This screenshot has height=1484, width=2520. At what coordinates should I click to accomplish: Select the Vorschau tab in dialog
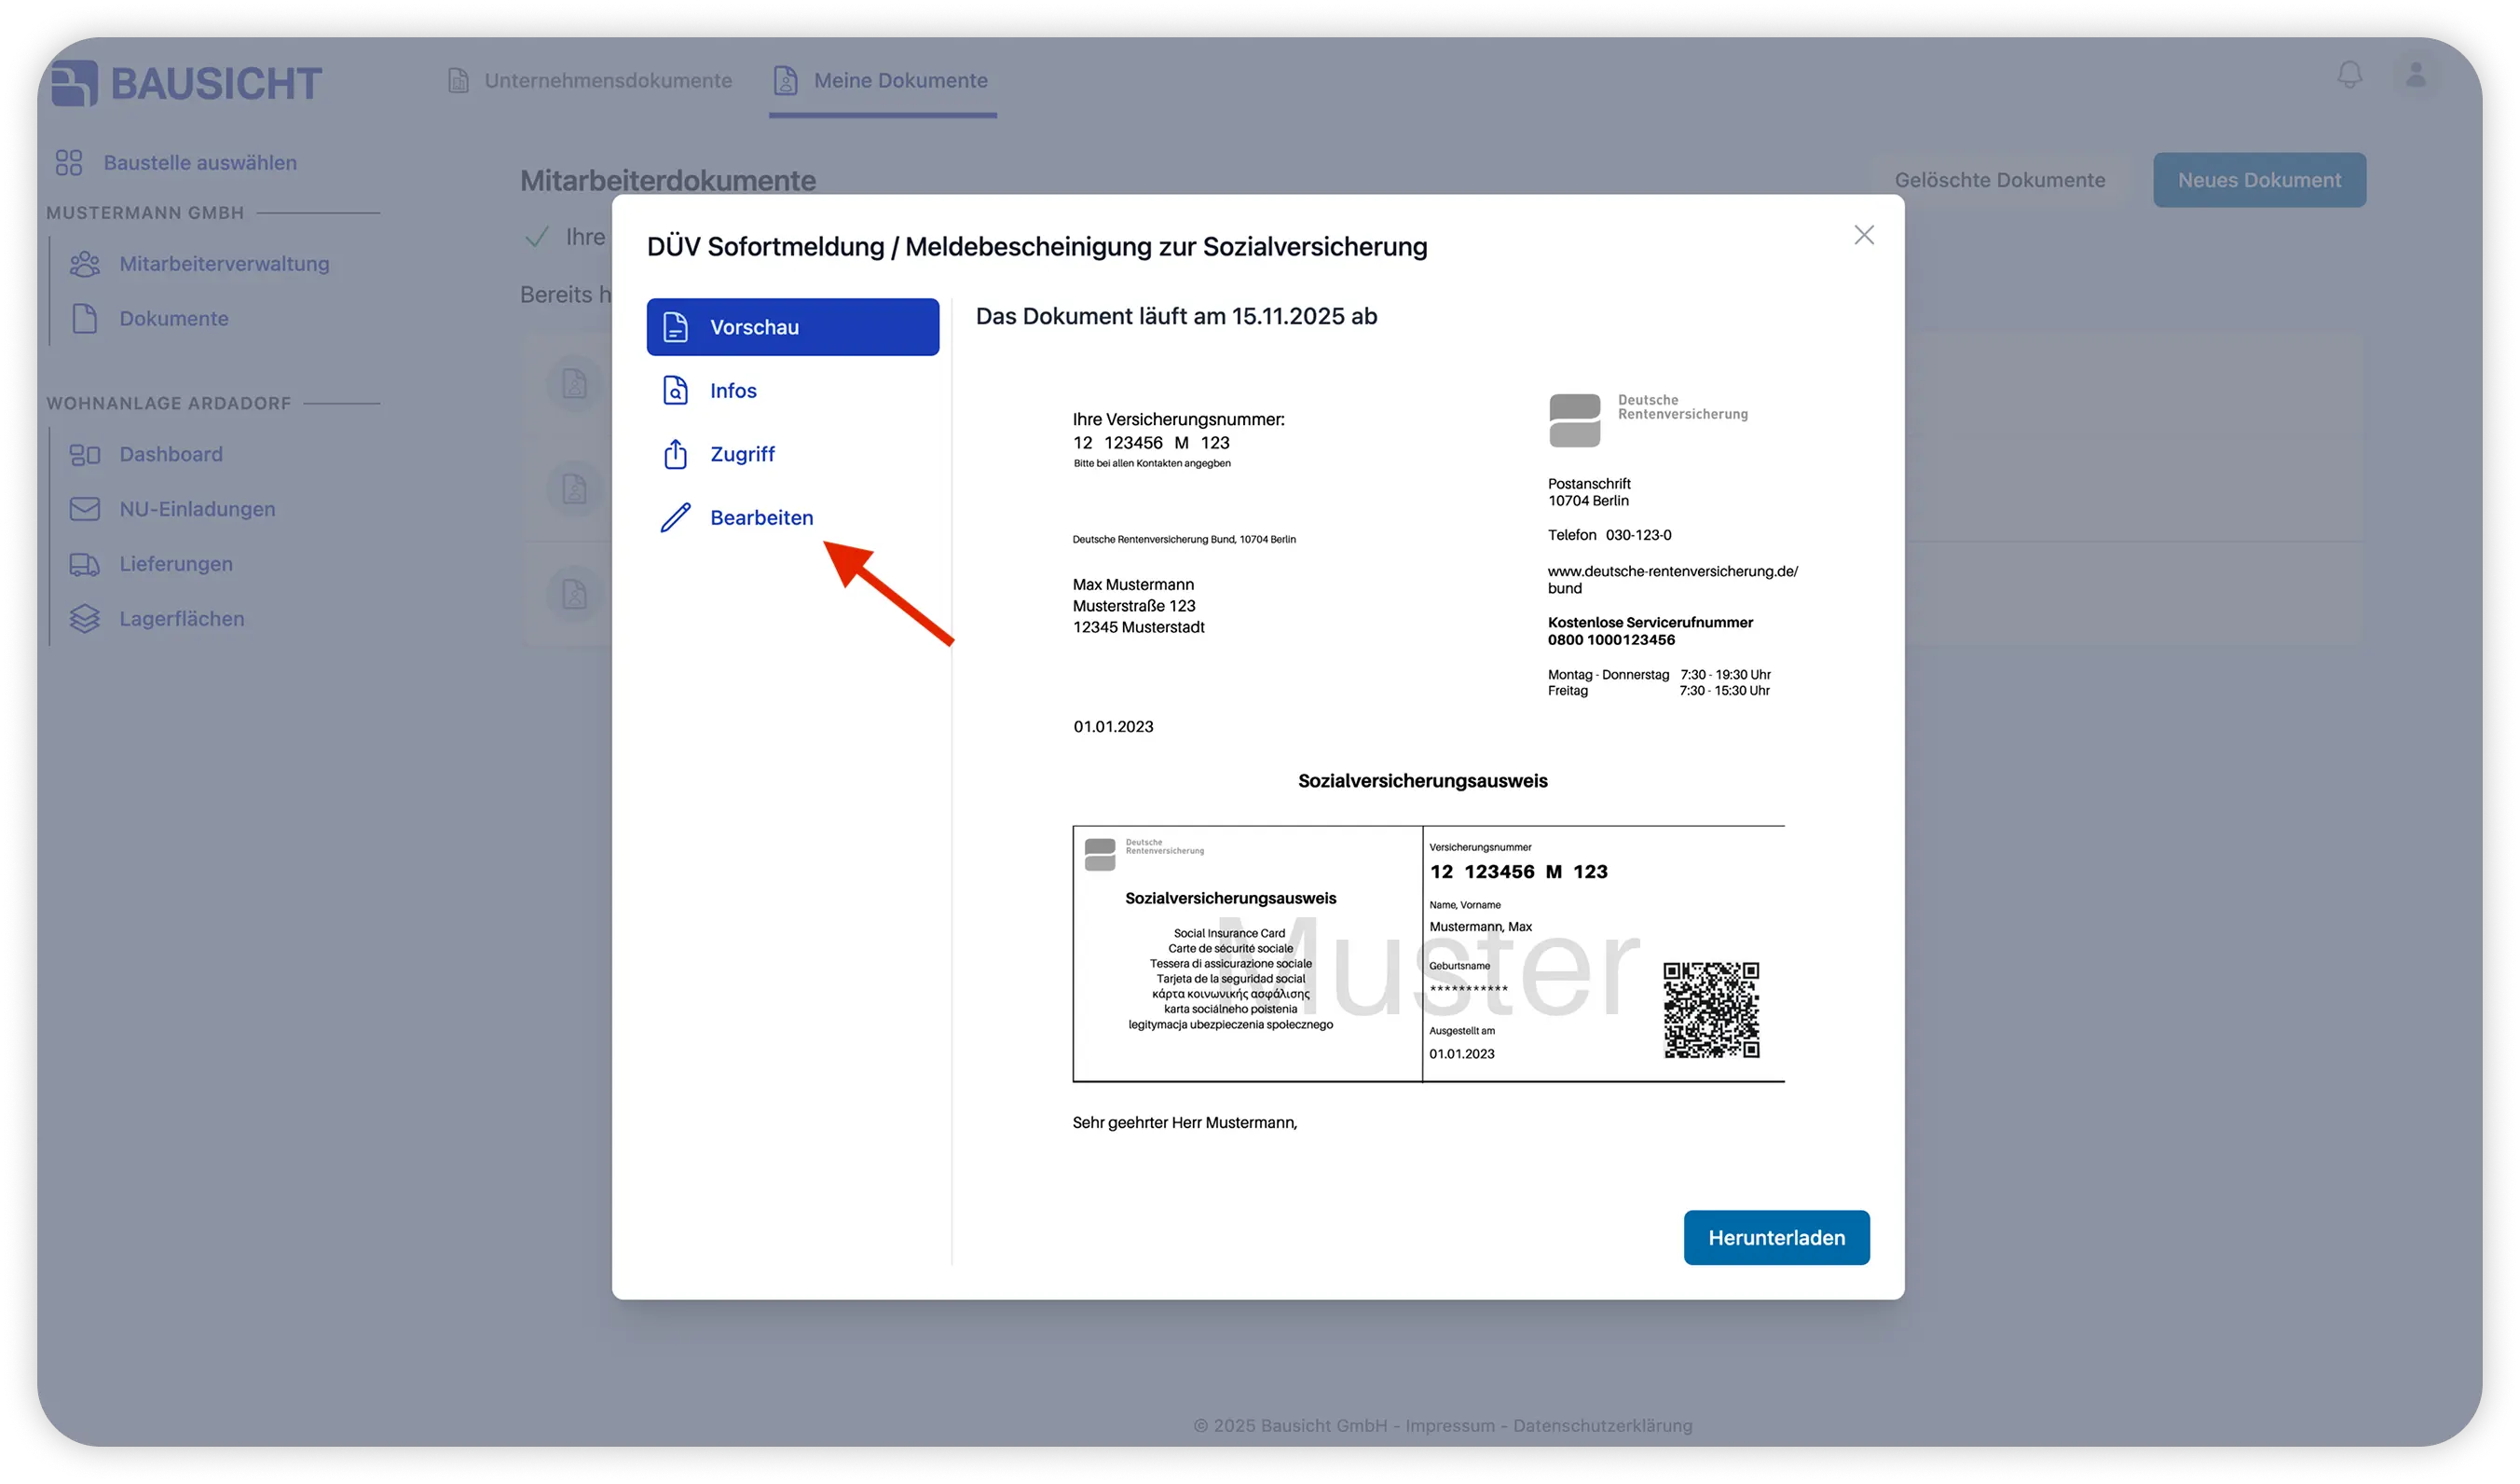click(793, 327)
